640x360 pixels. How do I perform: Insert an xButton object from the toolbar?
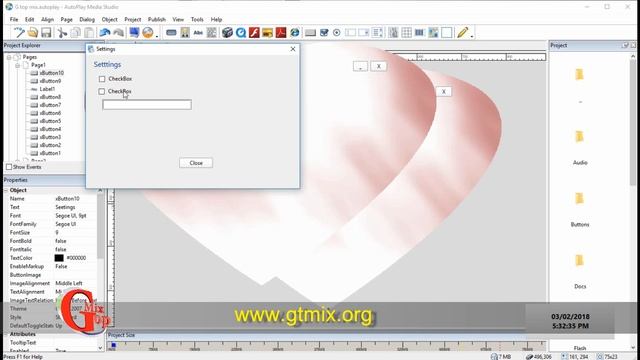[310, 33]
